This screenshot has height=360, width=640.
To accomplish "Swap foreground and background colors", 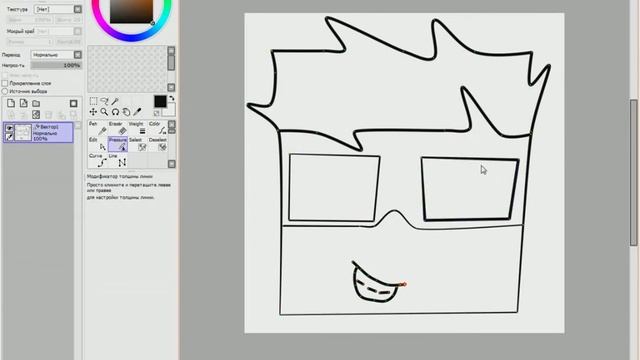I will coord(172,98).
